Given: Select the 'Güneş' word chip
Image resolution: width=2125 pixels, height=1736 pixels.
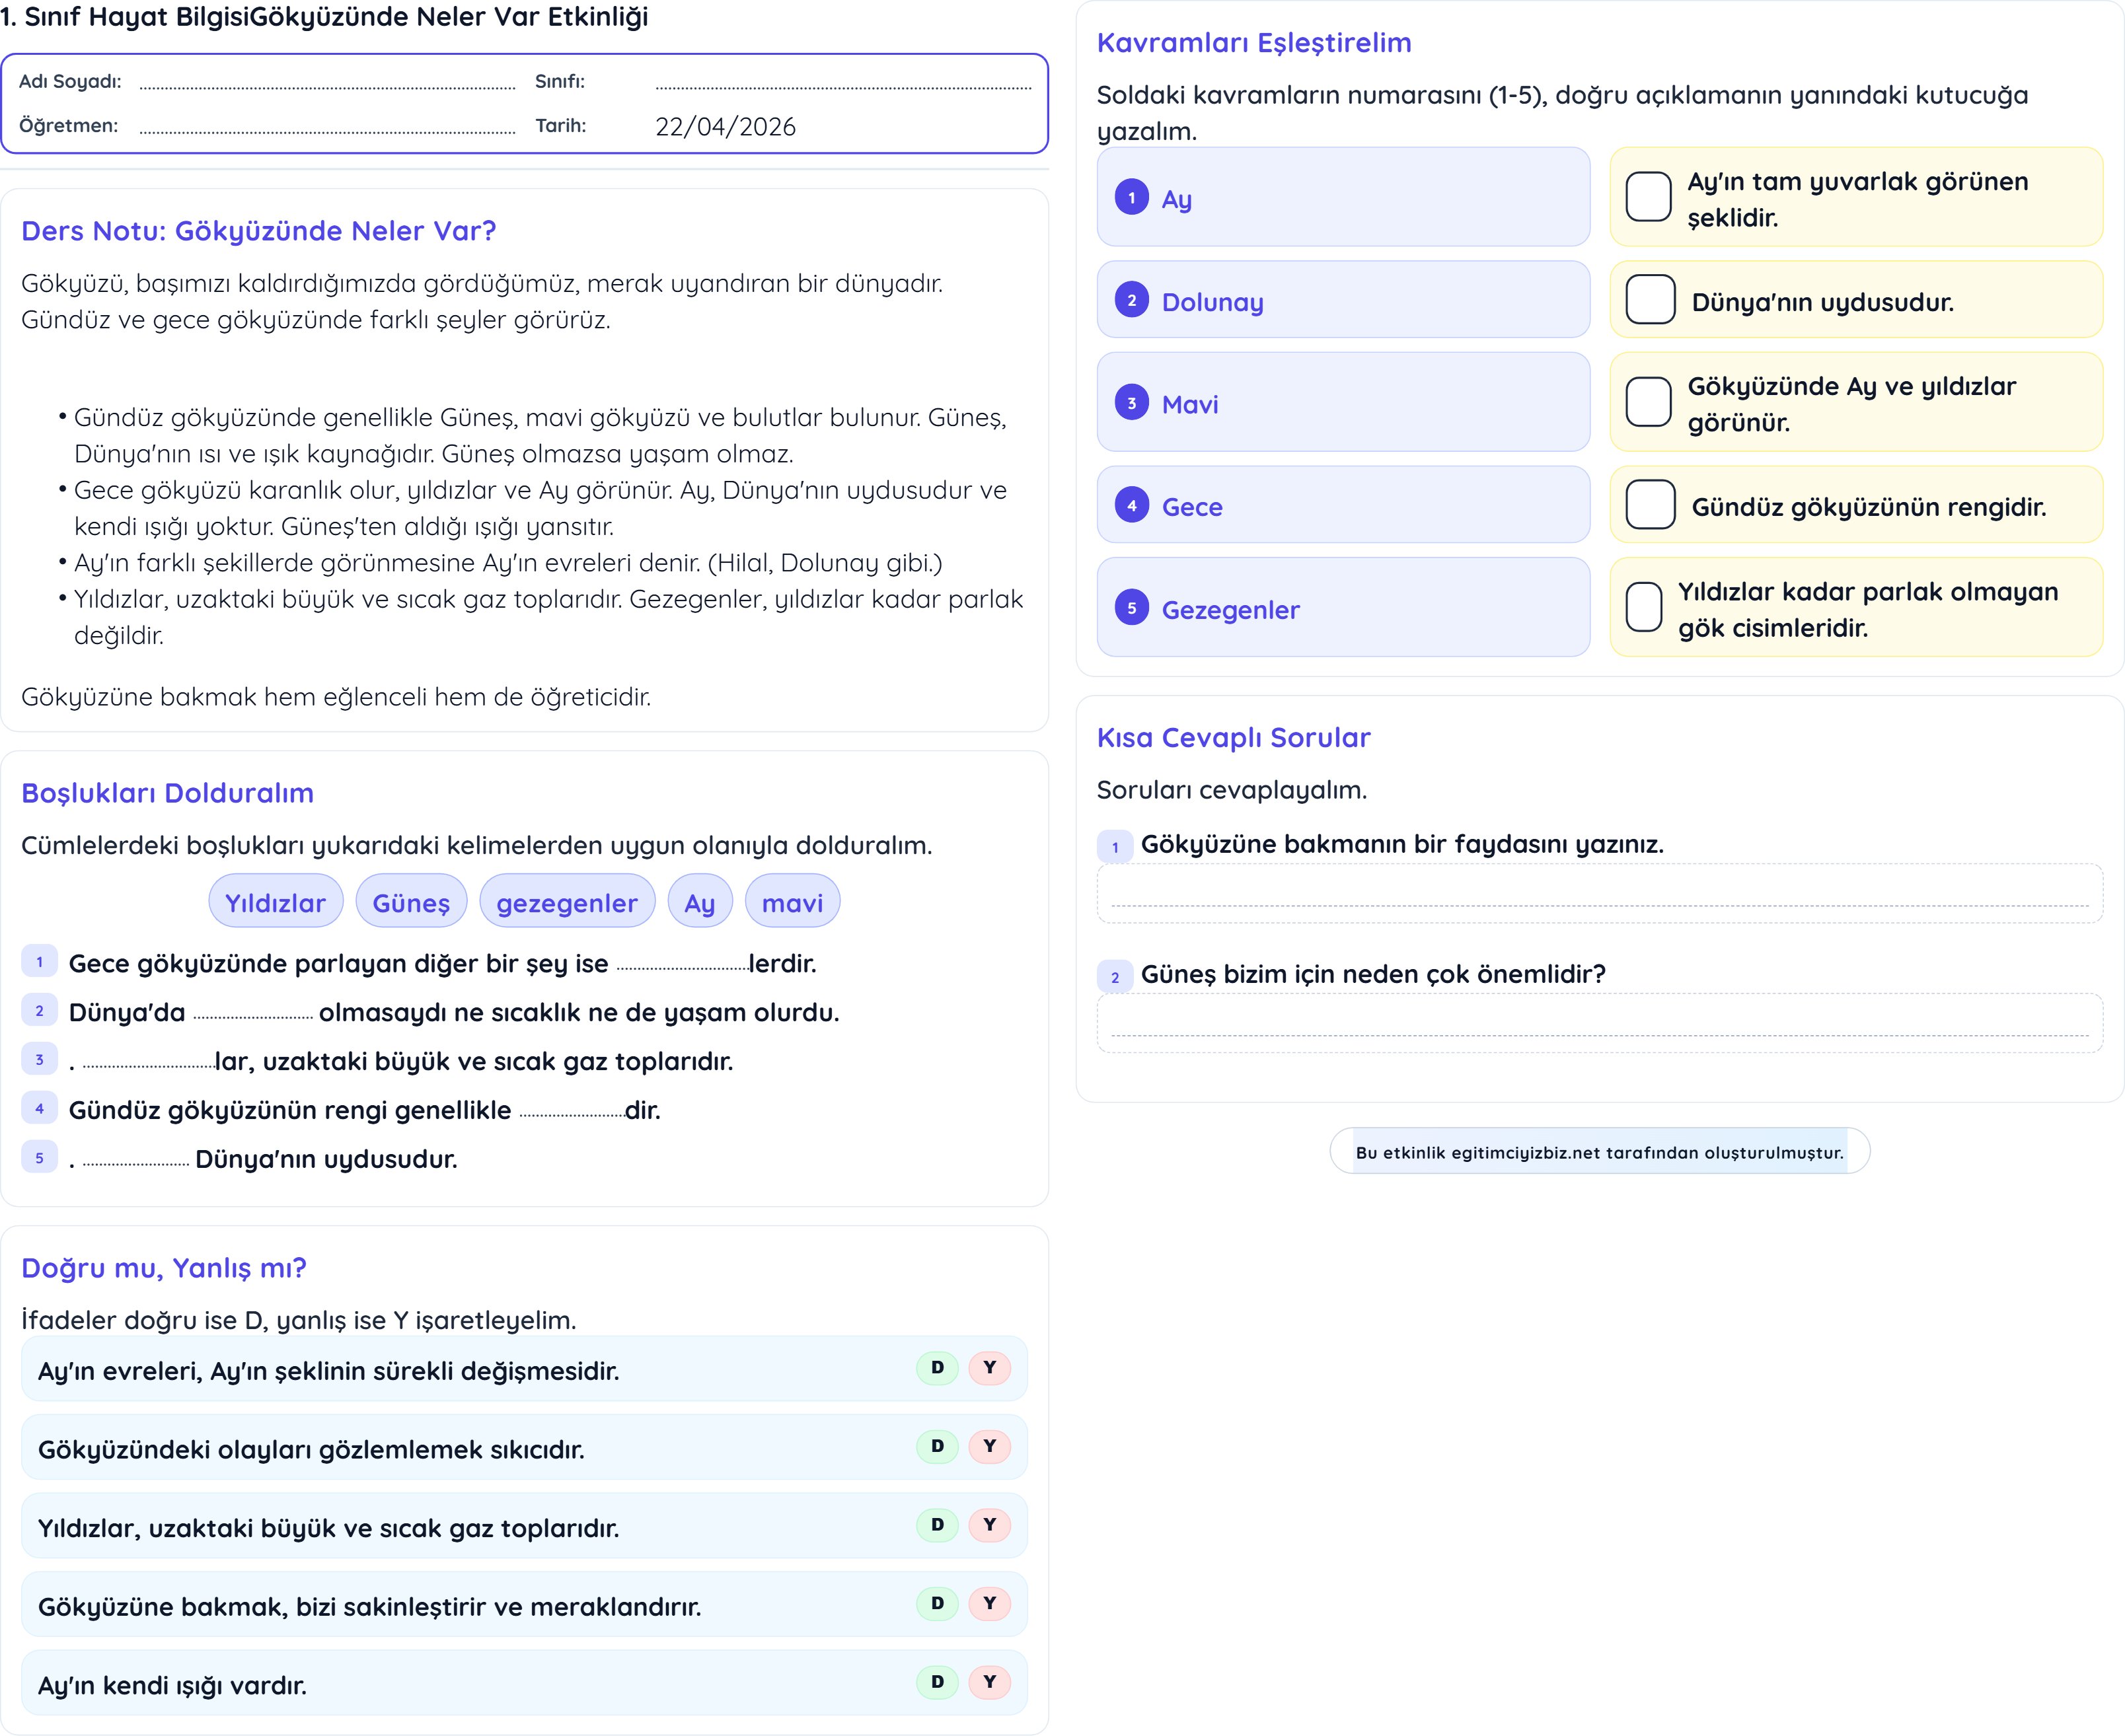Looking at the screenshot, I should click(x=411, y=902).
